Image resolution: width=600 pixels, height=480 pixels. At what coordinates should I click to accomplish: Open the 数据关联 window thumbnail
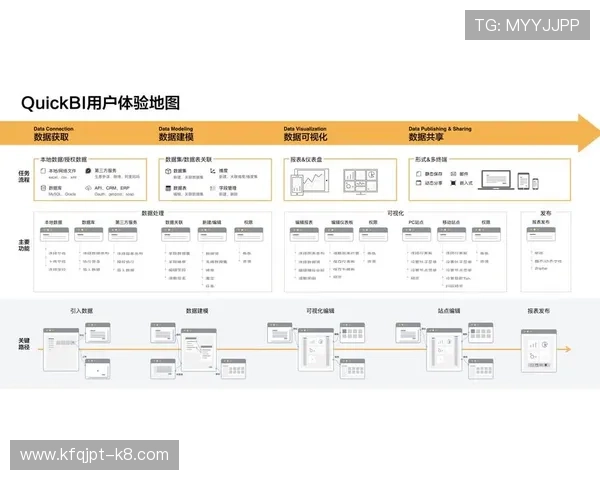click(x=176, y=234)
